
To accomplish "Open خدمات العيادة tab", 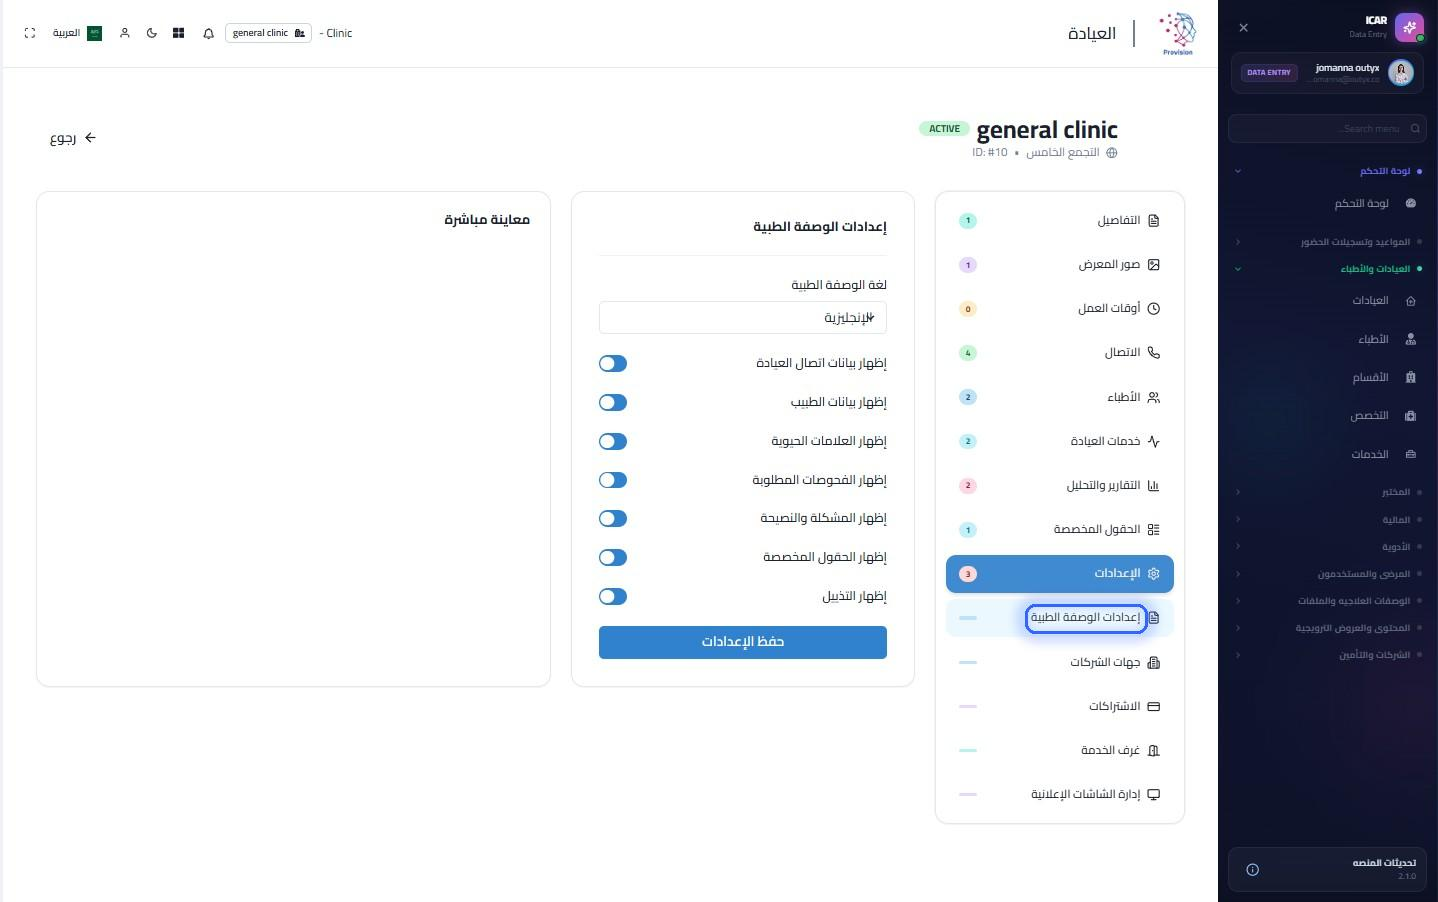I will pyautogui.click(x=1060, y=442).
